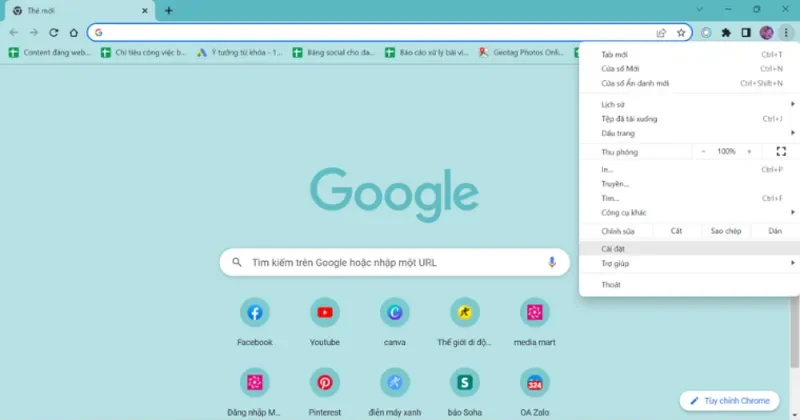Click the three-dot Chrome menu icon
Screen dimensions: 800x420
(786, 33)
